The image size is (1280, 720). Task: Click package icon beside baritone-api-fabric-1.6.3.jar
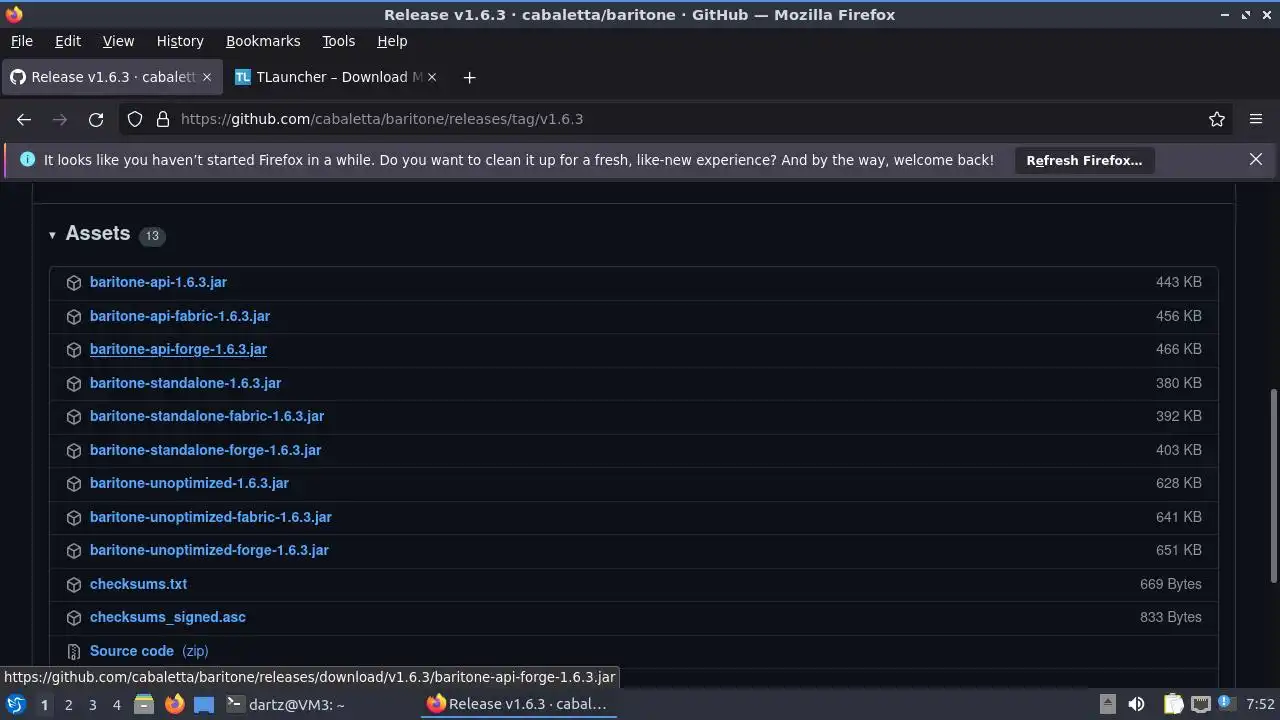point(73,316)
